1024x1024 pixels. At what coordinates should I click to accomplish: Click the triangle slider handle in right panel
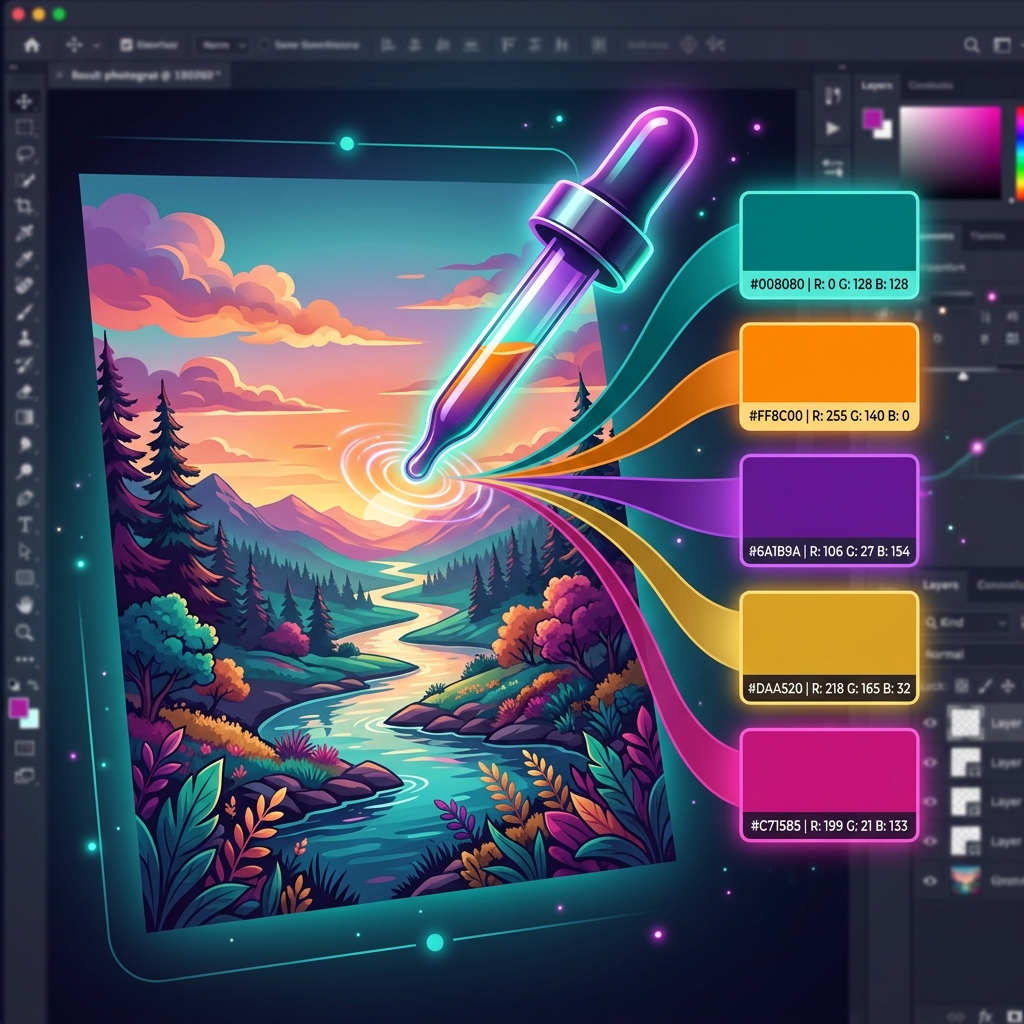coord(963,376)
